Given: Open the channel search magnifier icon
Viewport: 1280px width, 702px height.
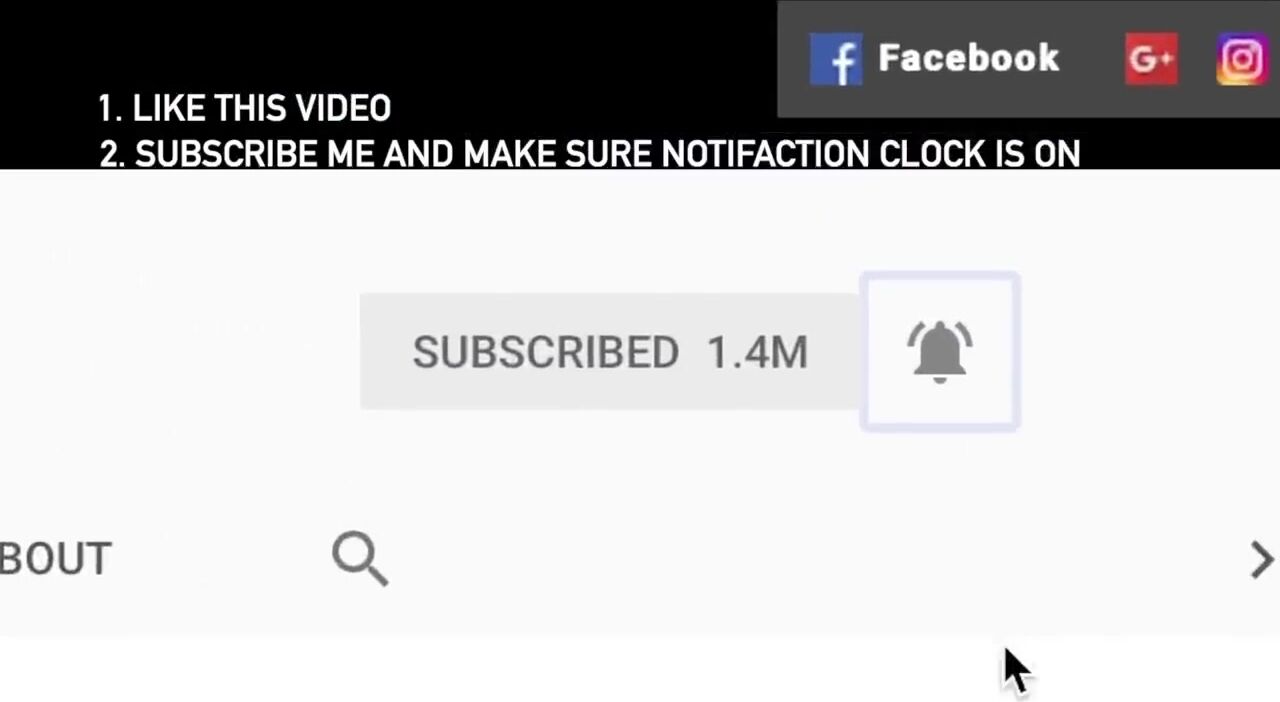Looking at the screenshot, I should tap(360, 558).
